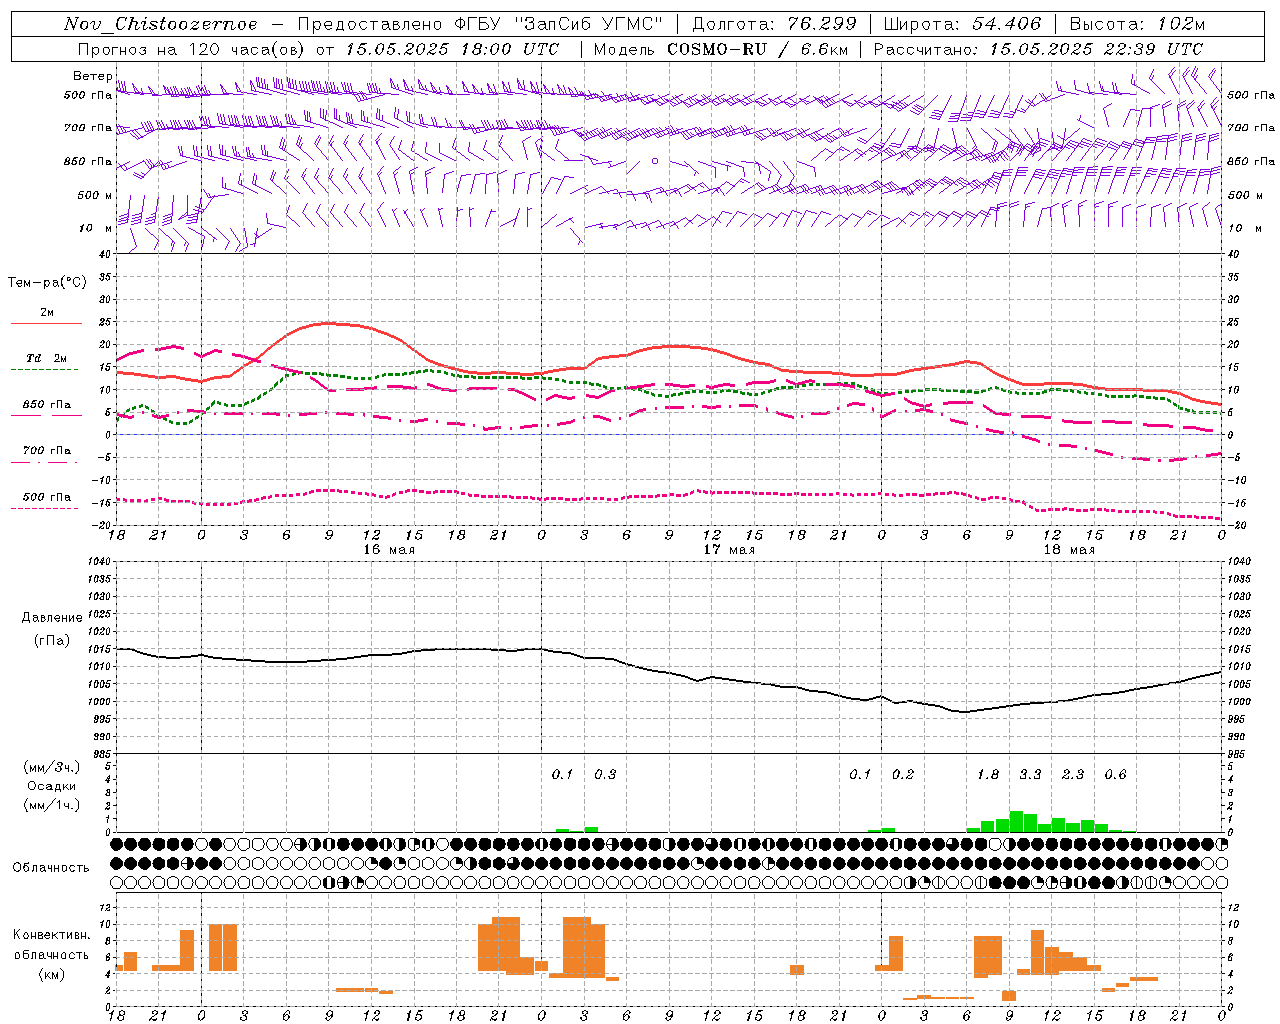
Task: Click the "Ветер" wind panel label
Action: click(92, 76)
